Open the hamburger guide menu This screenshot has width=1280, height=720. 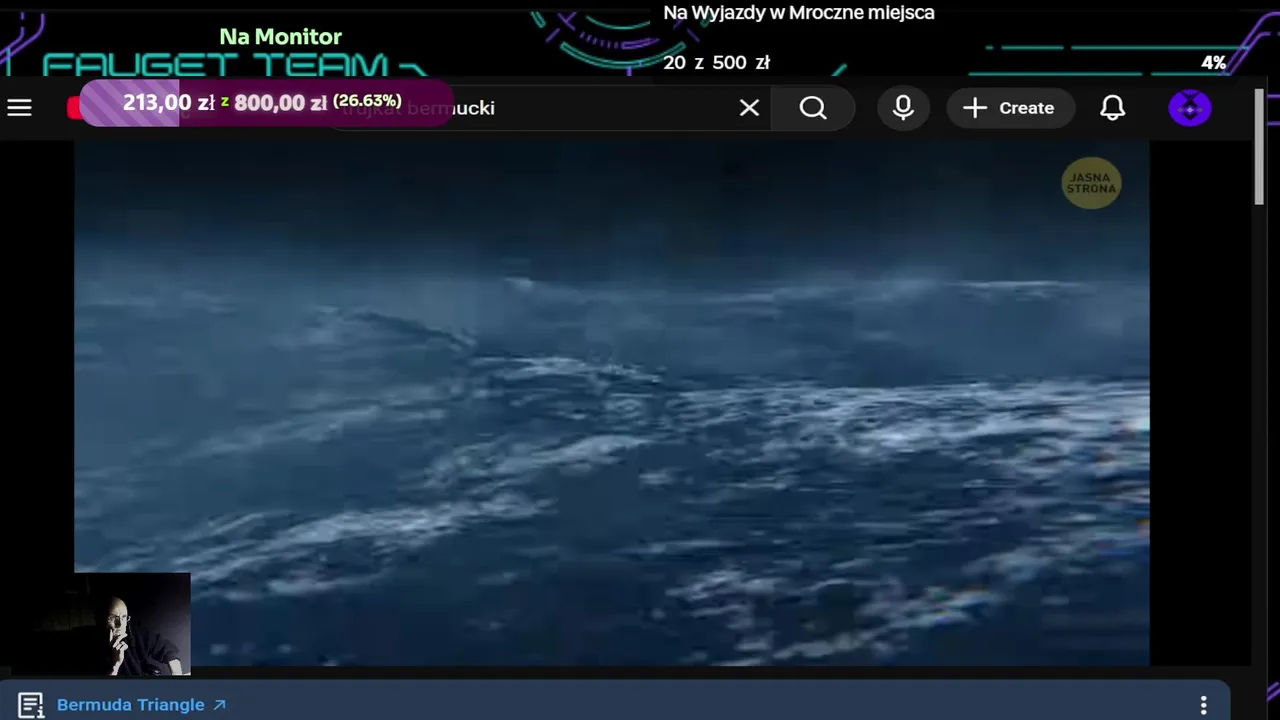coord(20,108)
